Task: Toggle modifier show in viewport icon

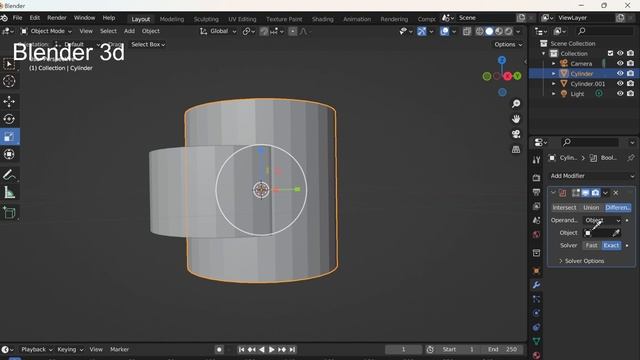Action: coord(585,193)
